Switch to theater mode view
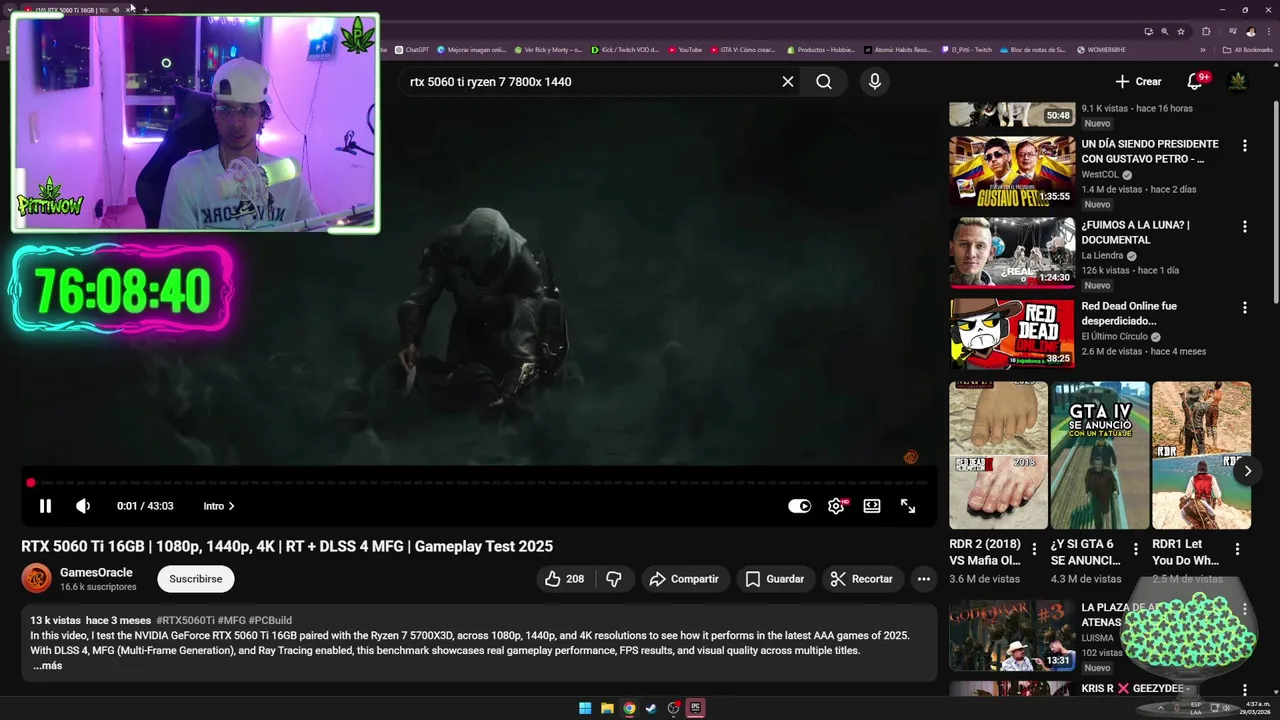Image resolution: width=1280 pixels, height=720 pixels. (x=872, y=506)
